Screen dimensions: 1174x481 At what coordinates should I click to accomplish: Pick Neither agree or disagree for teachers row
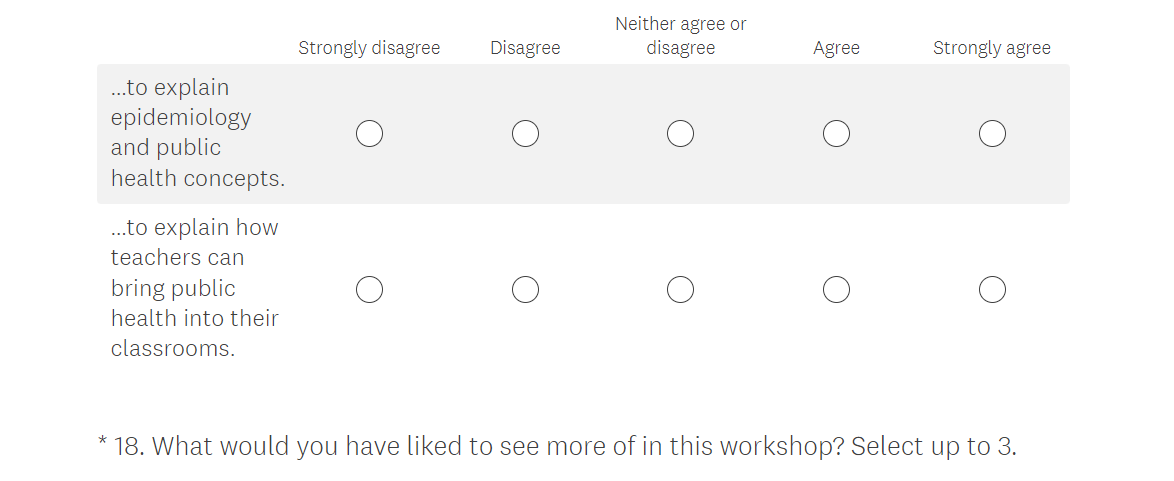pos(680,290)
